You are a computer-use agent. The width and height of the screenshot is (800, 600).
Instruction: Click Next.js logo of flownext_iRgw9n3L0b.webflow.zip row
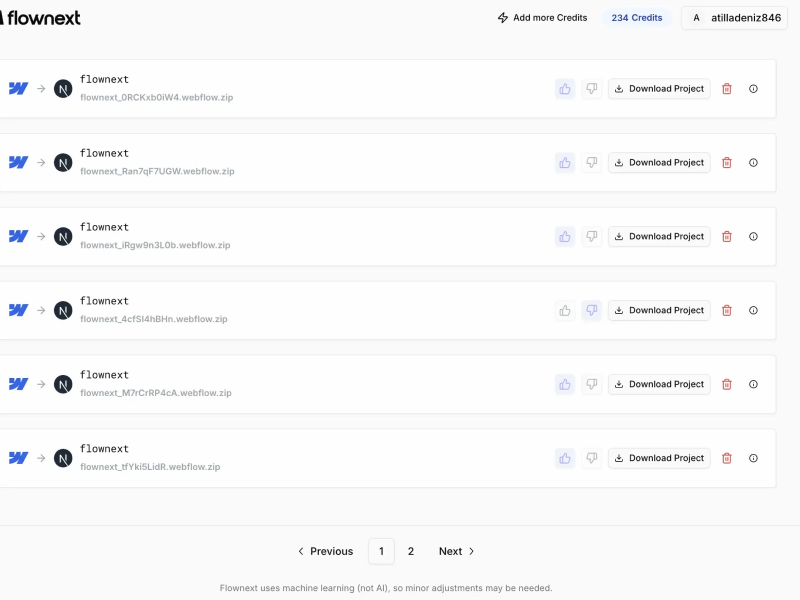(x=63, y=237)
